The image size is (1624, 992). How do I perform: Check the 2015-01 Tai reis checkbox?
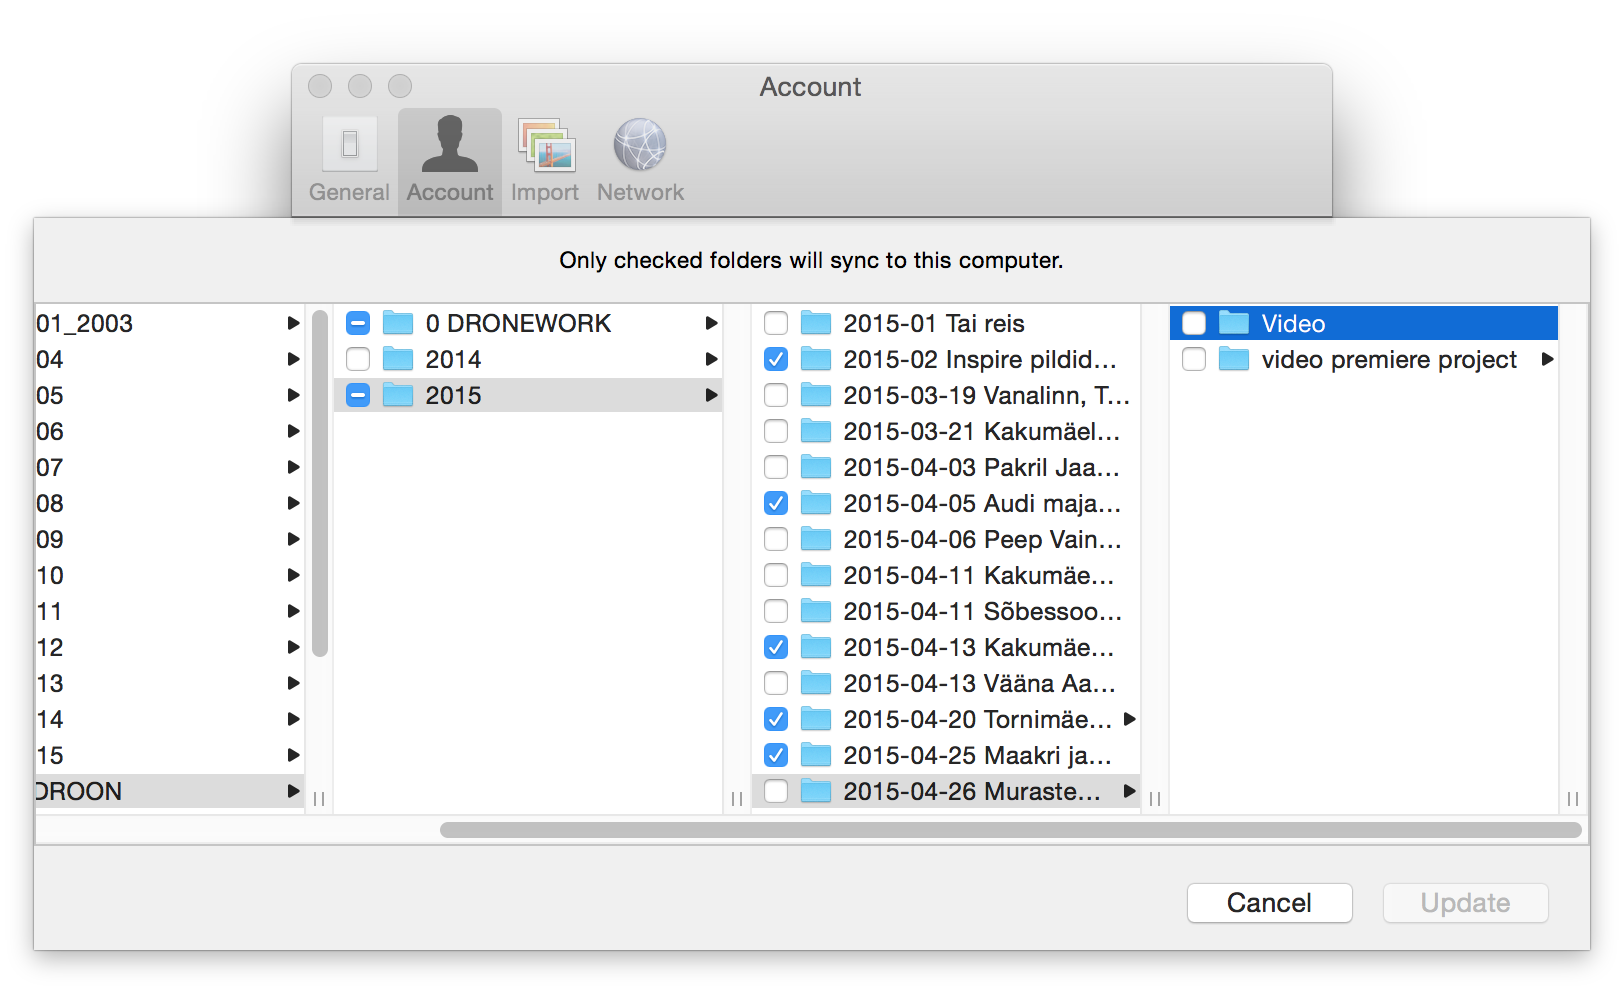pos(776,323)
